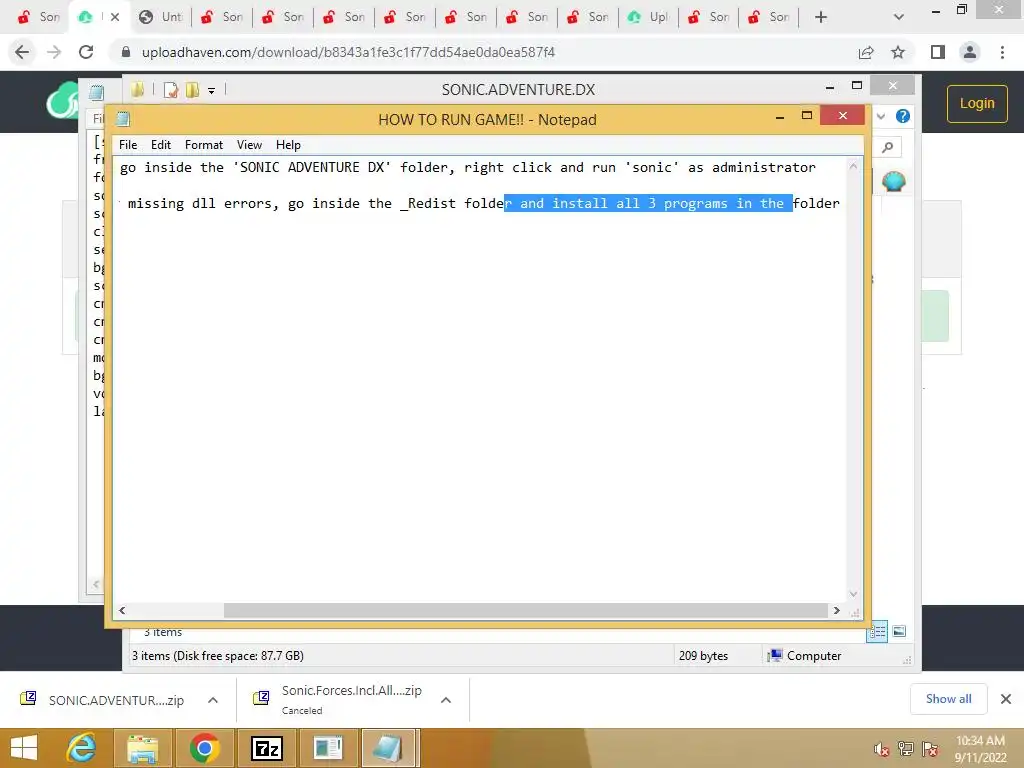This screenshot has width=1024, height=768.
Task: Close the downloads bar
Action: pyautogui.click(x=1006, y=699)
